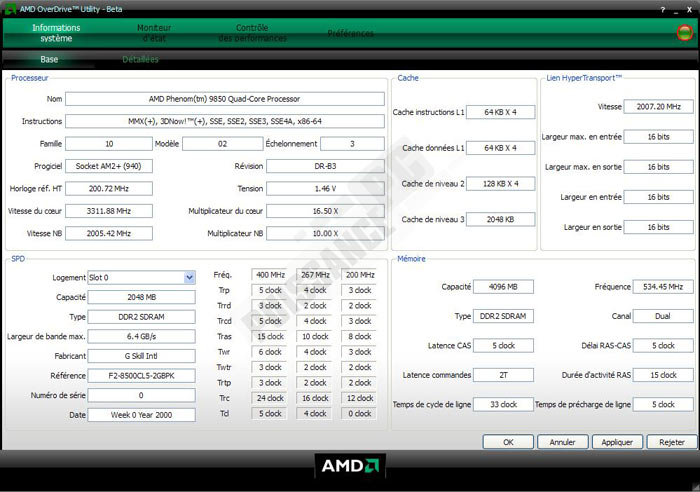Viewport: 700px width, 492px height.
Task: Click the Trc 24 clock cell
Action: [x=270, y=398]
